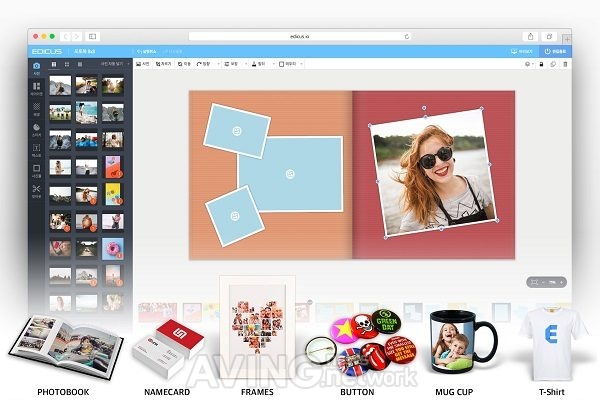Click the border frame tool in toolbar
This screenshot has height=400, width=600.
point(288,64)
